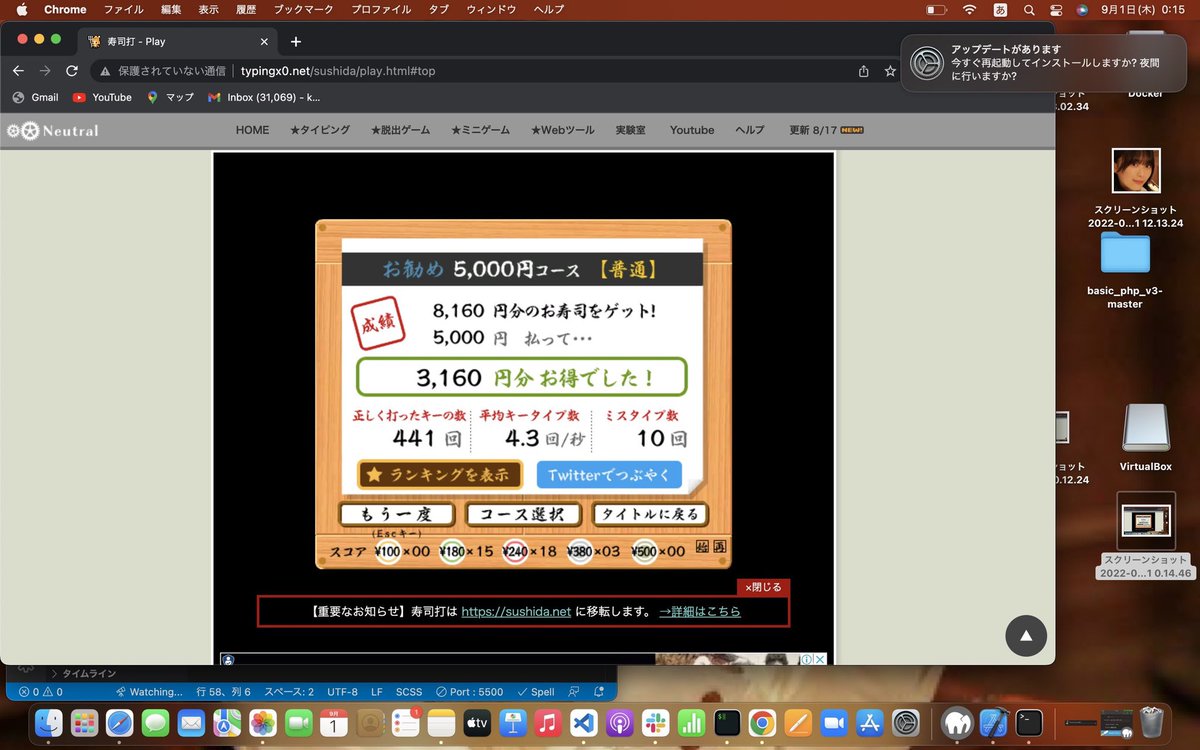Viewport: 1200px width, 750px height.
Task: Open zoom app from the dock
Action: pos(833,722)
